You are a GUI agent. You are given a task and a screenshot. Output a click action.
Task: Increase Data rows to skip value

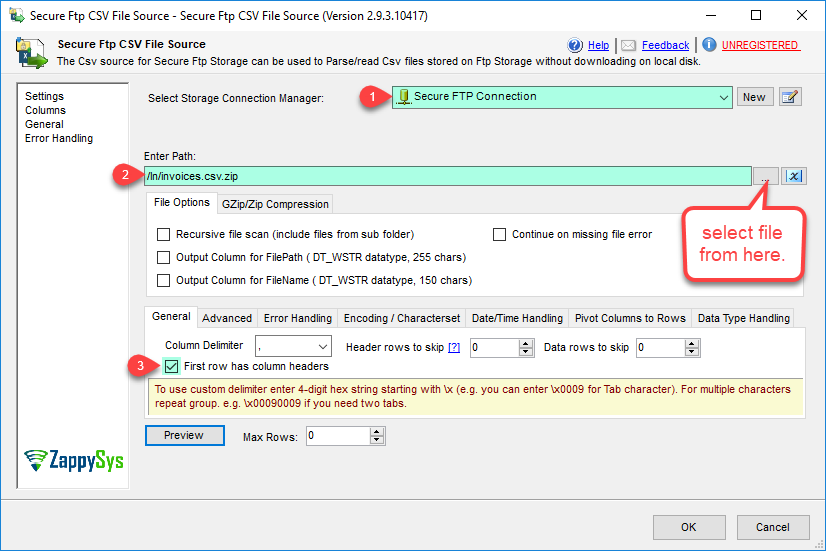692,343
